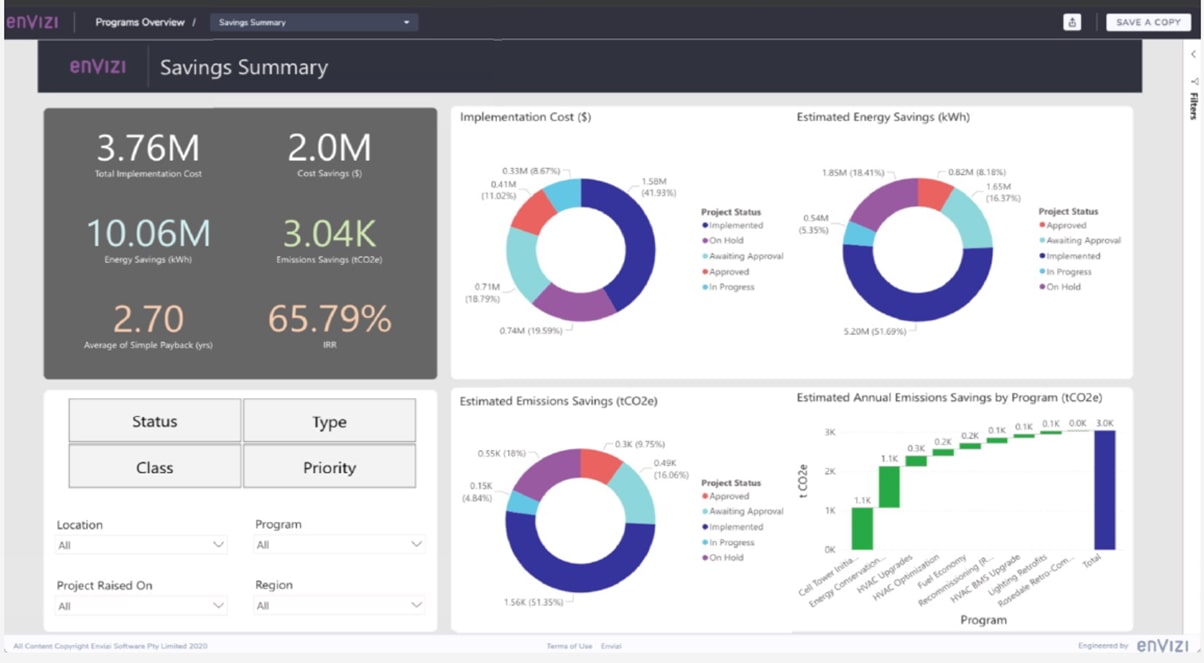Select the Status view tab
The height and width of the screenshot is (663, 1204).
click(155, 421)
